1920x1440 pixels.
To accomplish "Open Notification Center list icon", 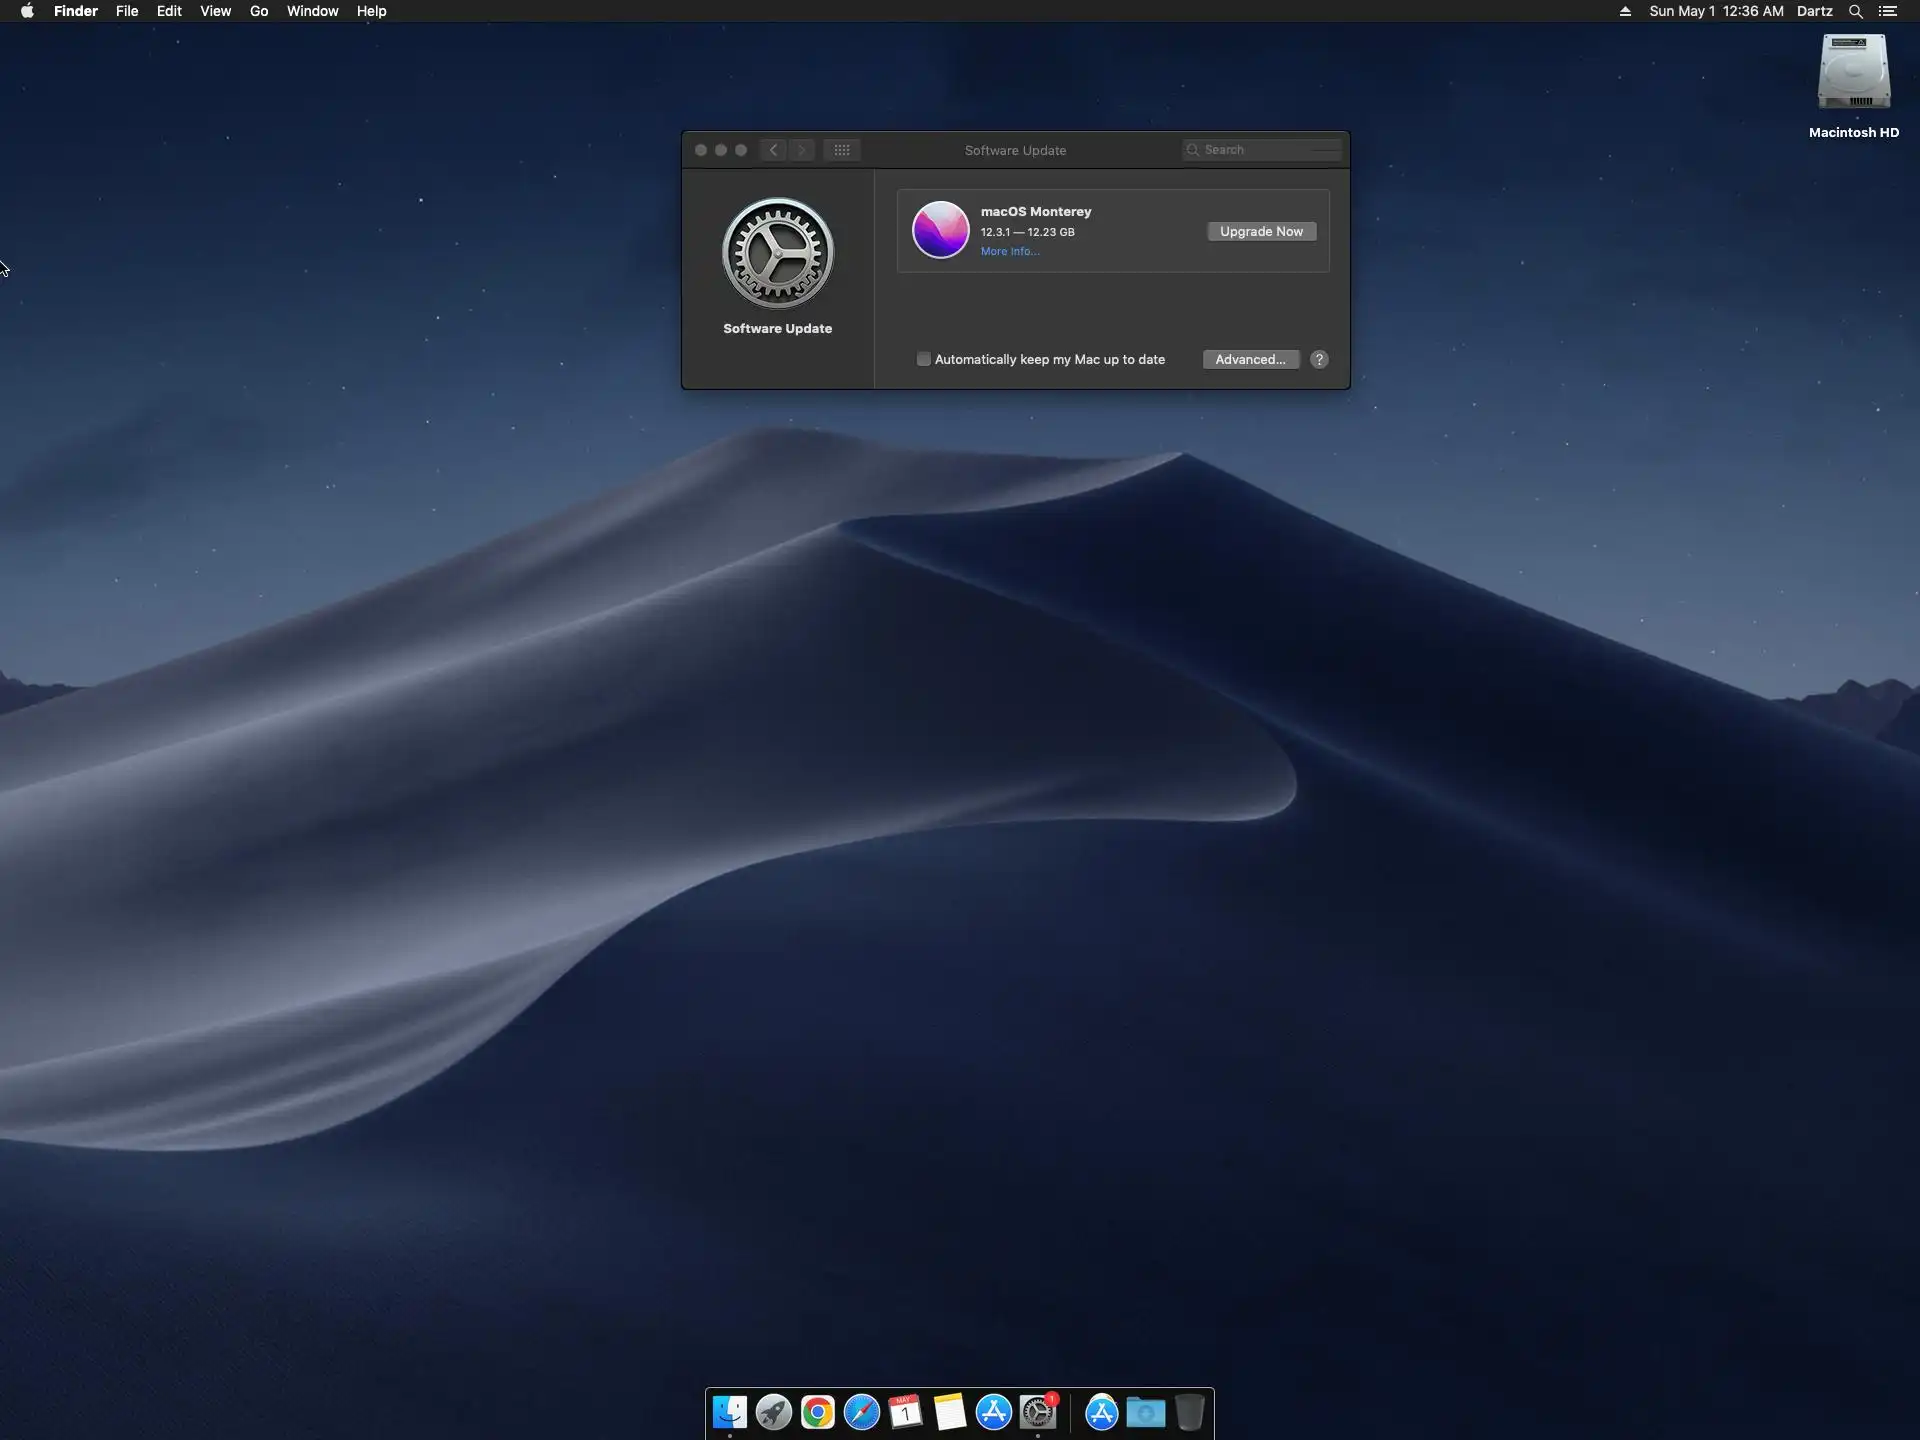I will click(x=1888, y=11).
